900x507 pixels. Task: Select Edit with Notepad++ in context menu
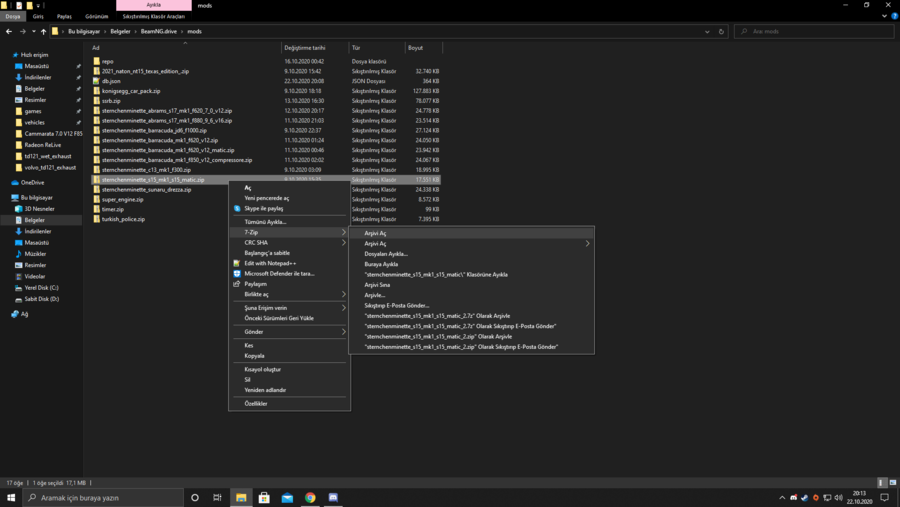coord(270,263)
